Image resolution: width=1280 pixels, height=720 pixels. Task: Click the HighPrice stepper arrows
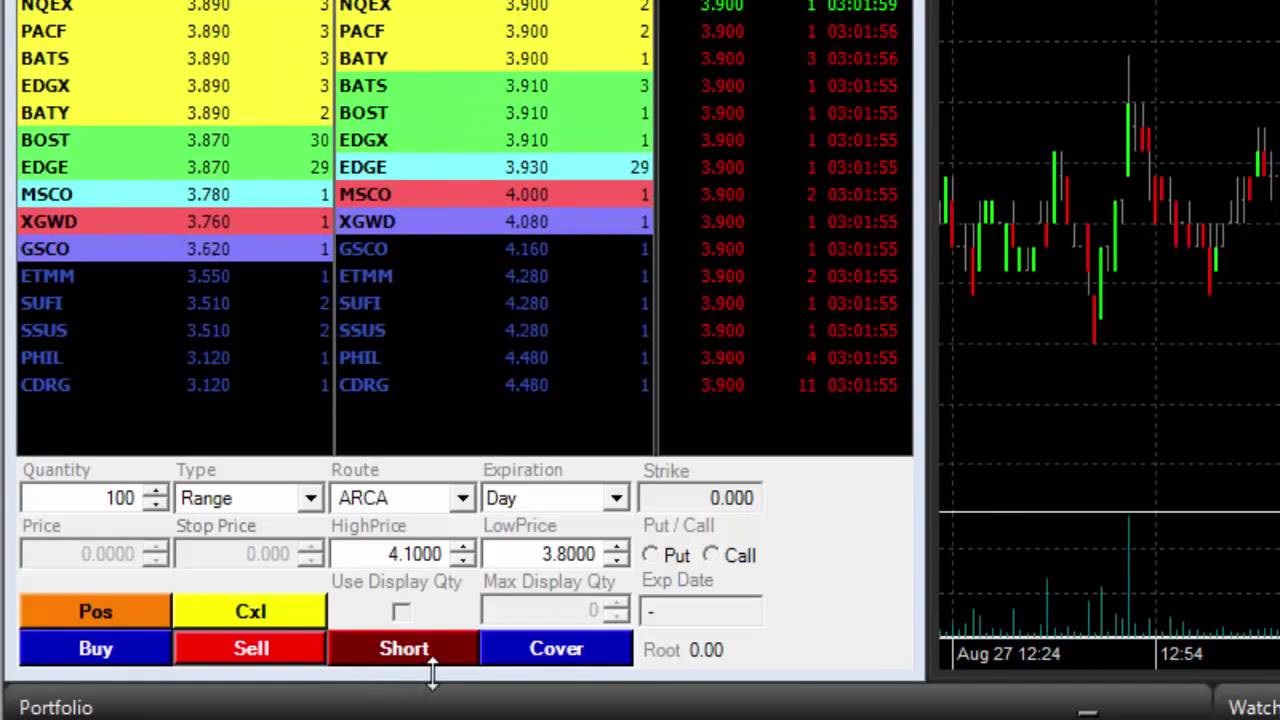(462, 554)
